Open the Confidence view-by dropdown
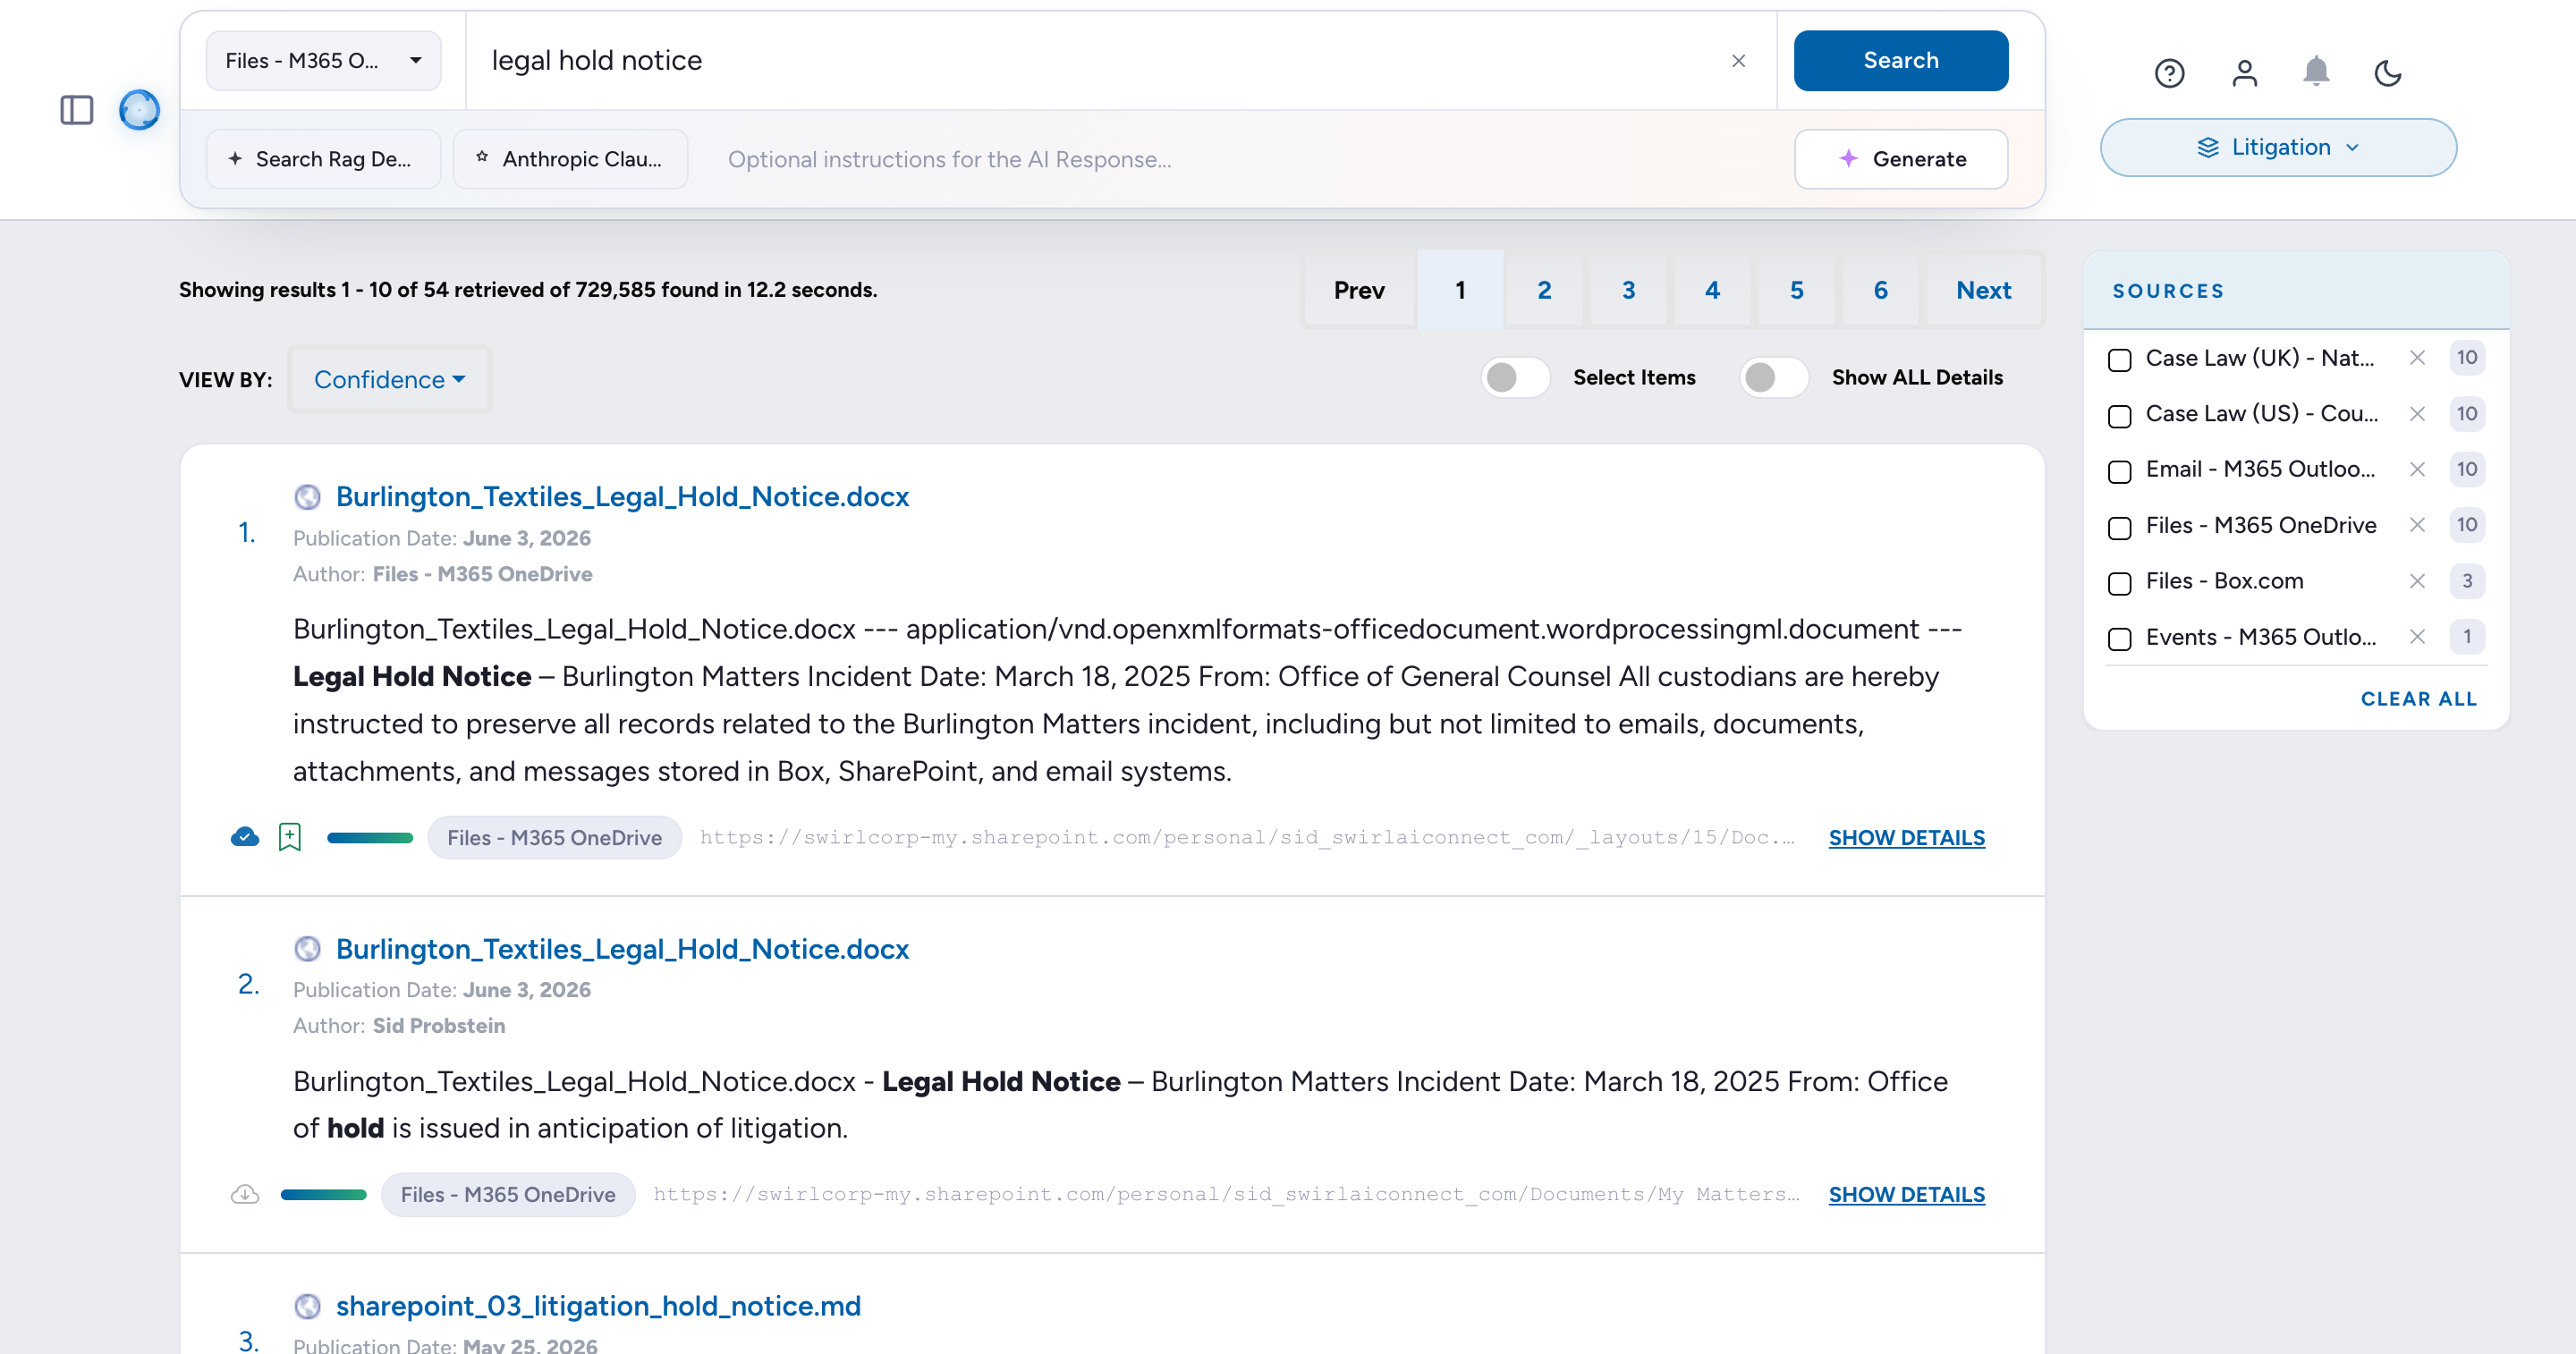 [x=389, y=379]
